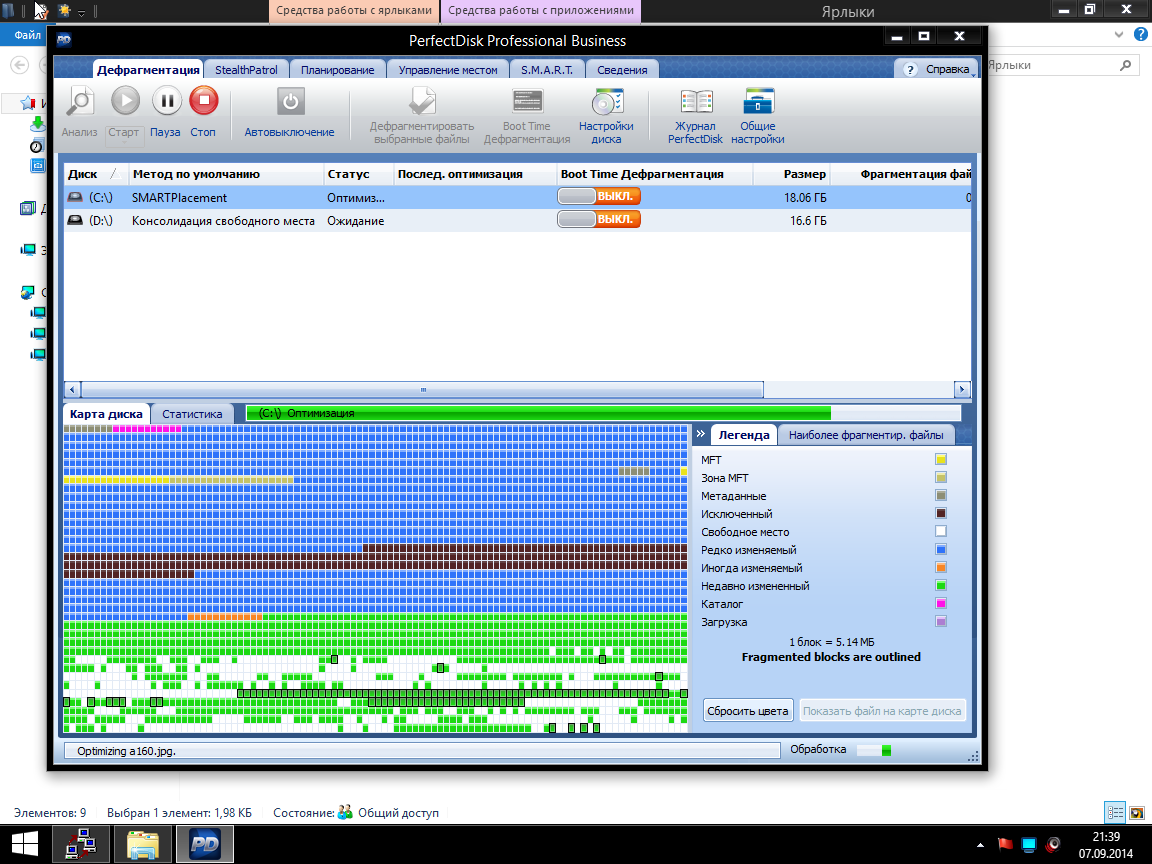Switch to StealthPatrol tab

click(246, 70)
